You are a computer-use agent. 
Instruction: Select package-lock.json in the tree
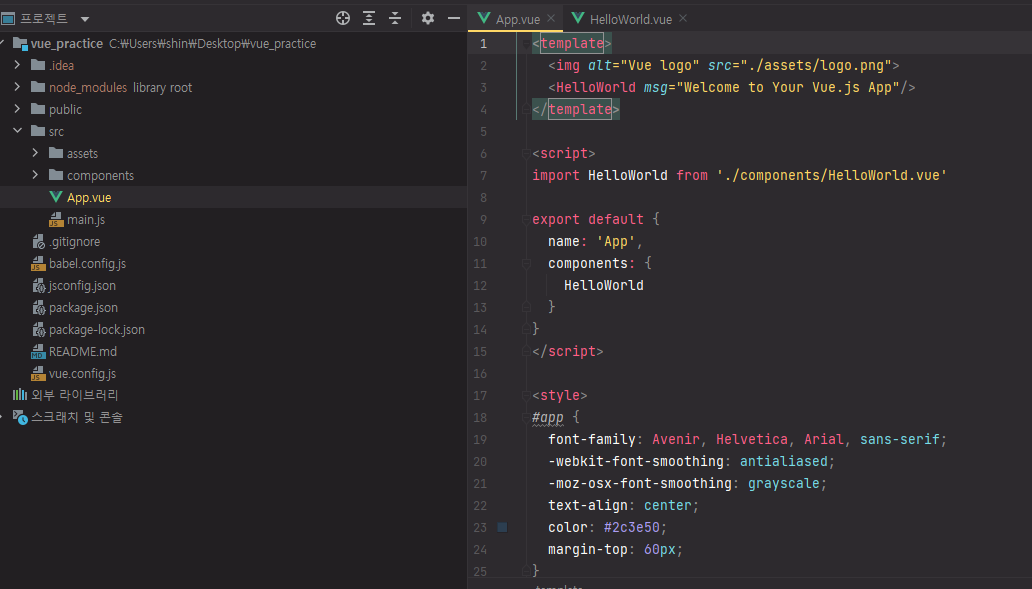tap(97, 330)
